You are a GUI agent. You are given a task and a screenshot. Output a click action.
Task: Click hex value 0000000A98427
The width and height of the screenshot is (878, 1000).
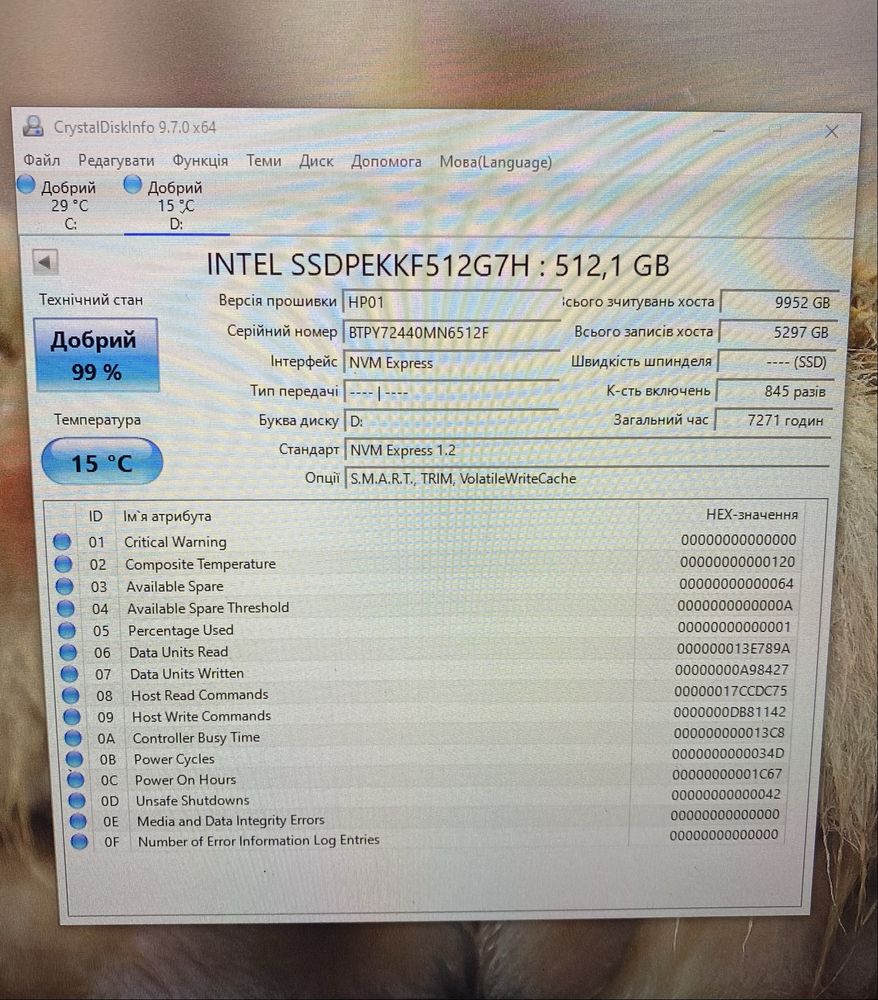tap(732, 670)
